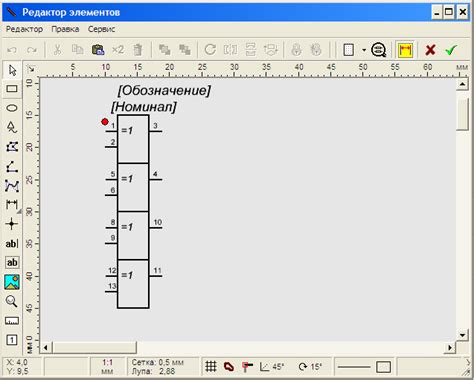Viewport: 474px width, 380px height.
Task: Toggle the yellow dimension highlight button
Action: (405, 50)
